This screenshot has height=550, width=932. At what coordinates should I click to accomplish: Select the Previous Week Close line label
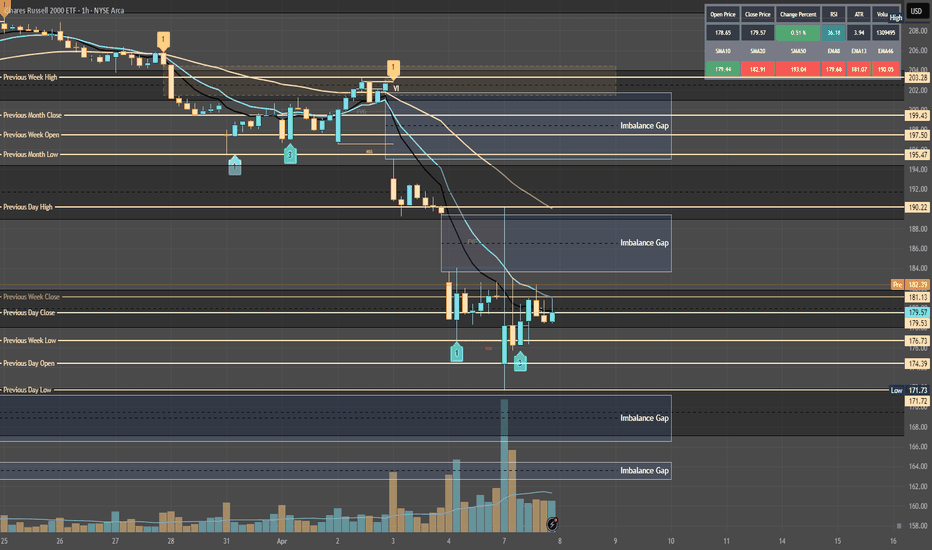tap(32, 297)
